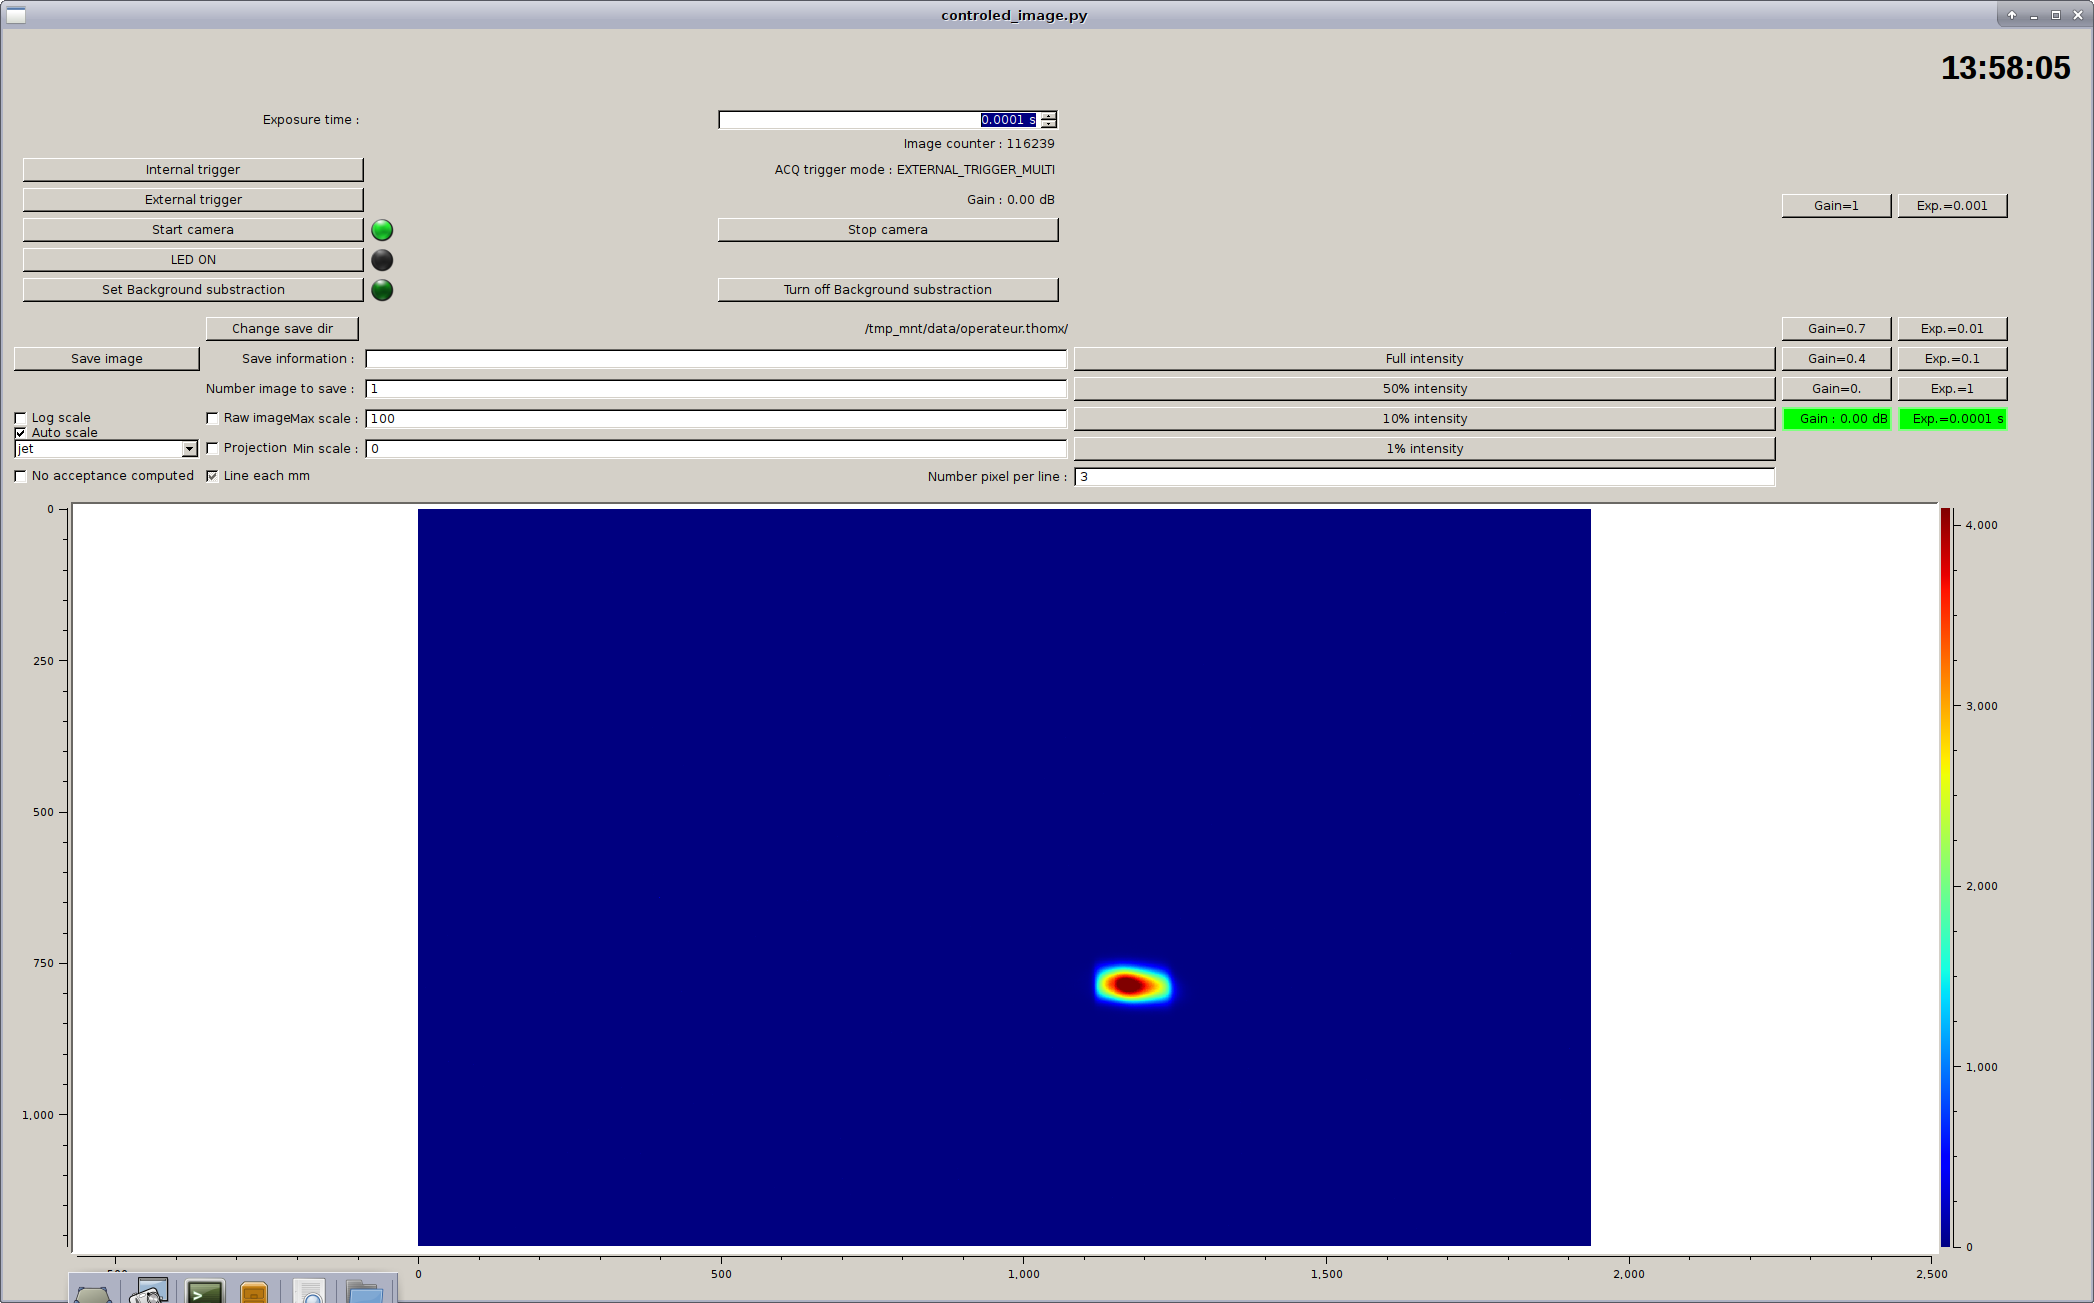Select the 50% intensity preset
This screenshot has width=2094, height=1303.
tap(1423, 388)
